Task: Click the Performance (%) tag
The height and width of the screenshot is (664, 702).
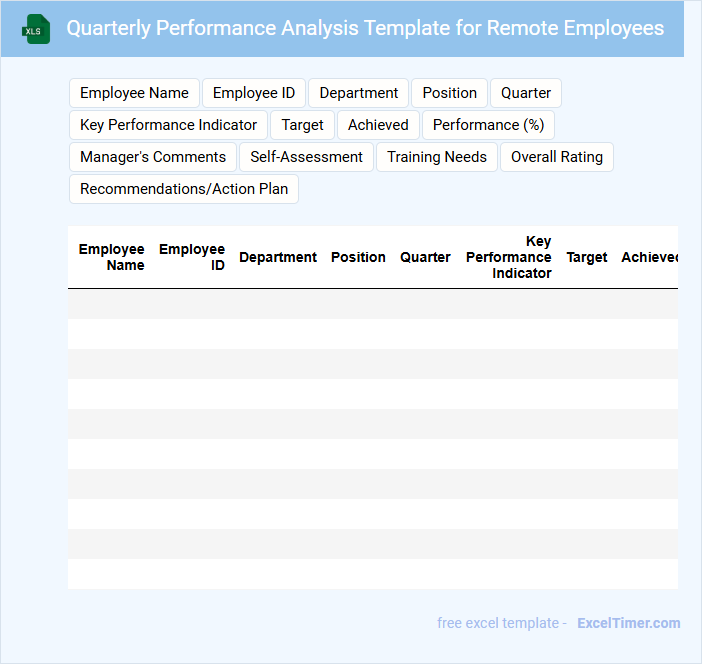Action: (x=488, y=125)
